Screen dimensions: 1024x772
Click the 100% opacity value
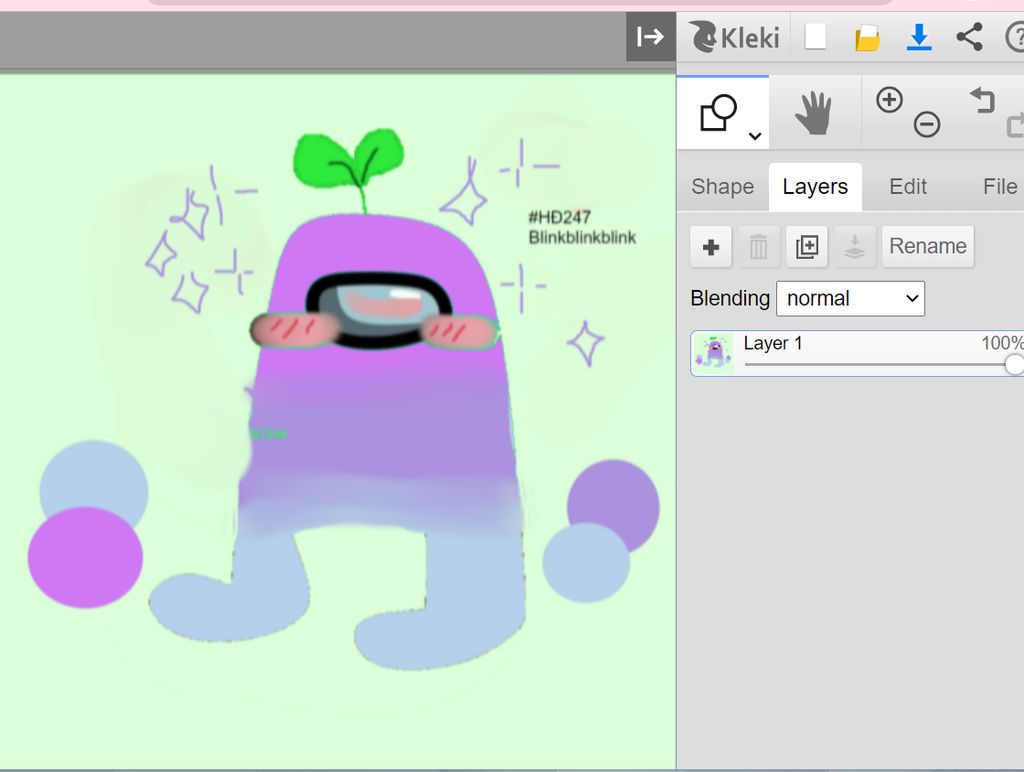1002,343
